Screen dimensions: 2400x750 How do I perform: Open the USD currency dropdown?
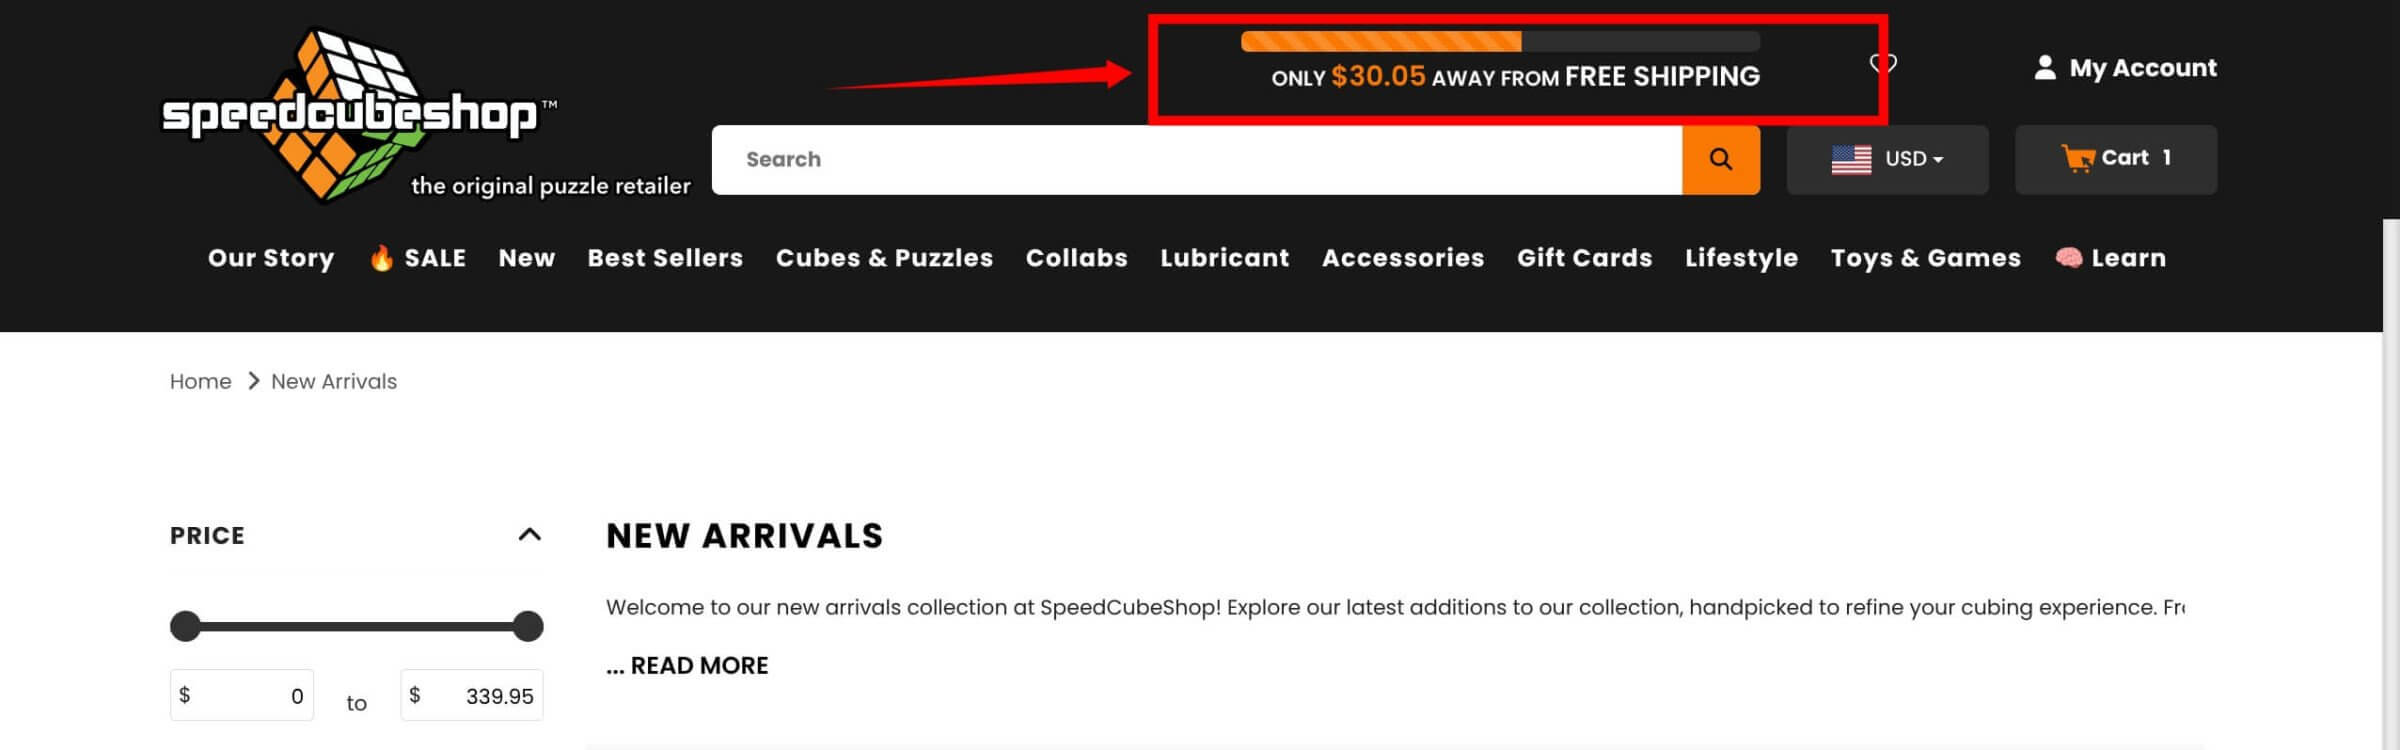[1887, 159]
